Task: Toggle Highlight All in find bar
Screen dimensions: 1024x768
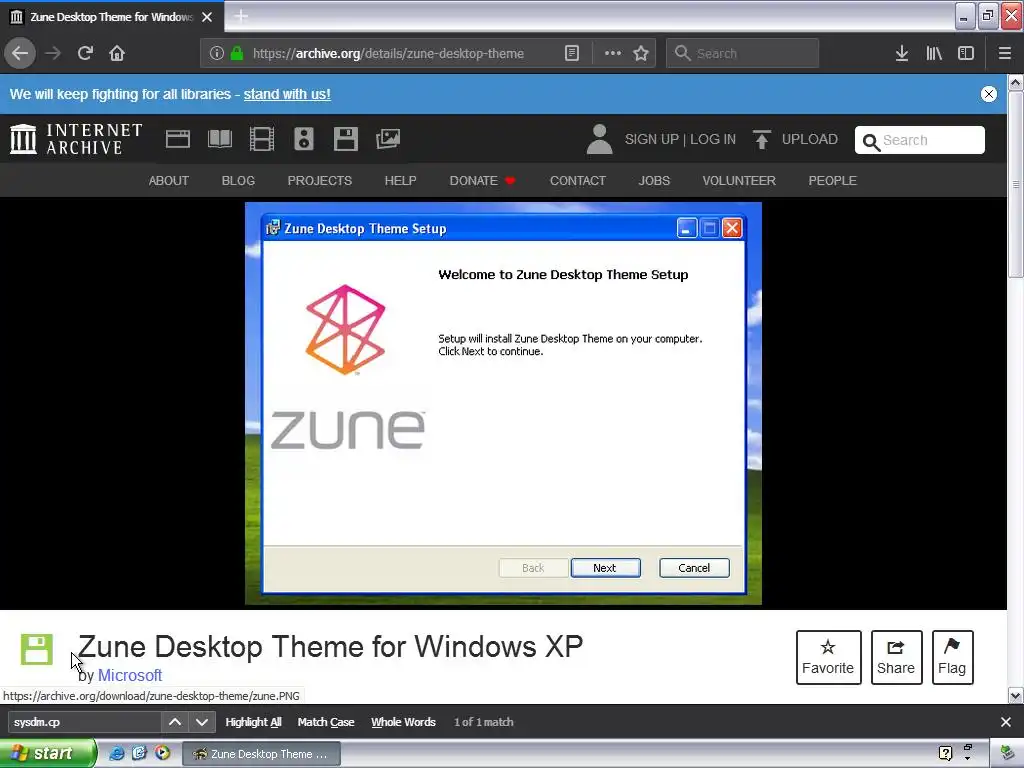Action: point(253,722)
